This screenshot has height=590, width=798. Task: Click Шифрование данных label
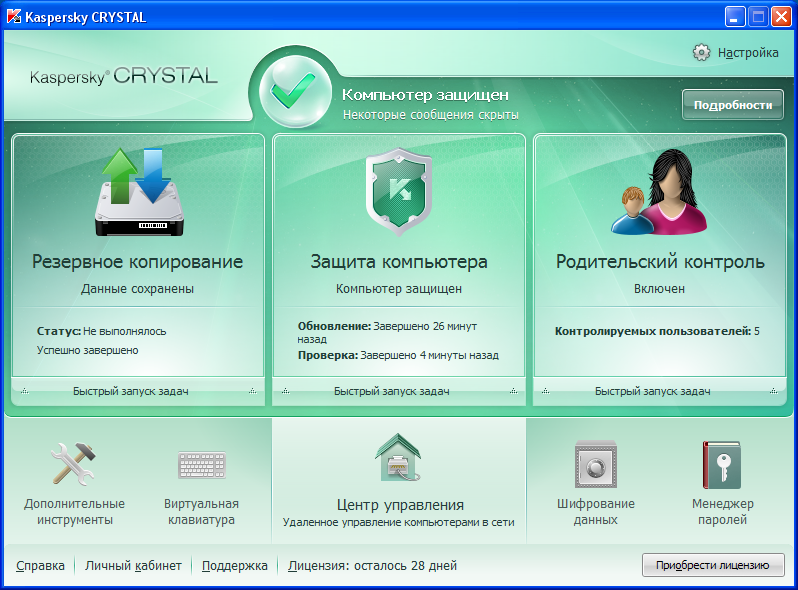[x=595, y=512]
